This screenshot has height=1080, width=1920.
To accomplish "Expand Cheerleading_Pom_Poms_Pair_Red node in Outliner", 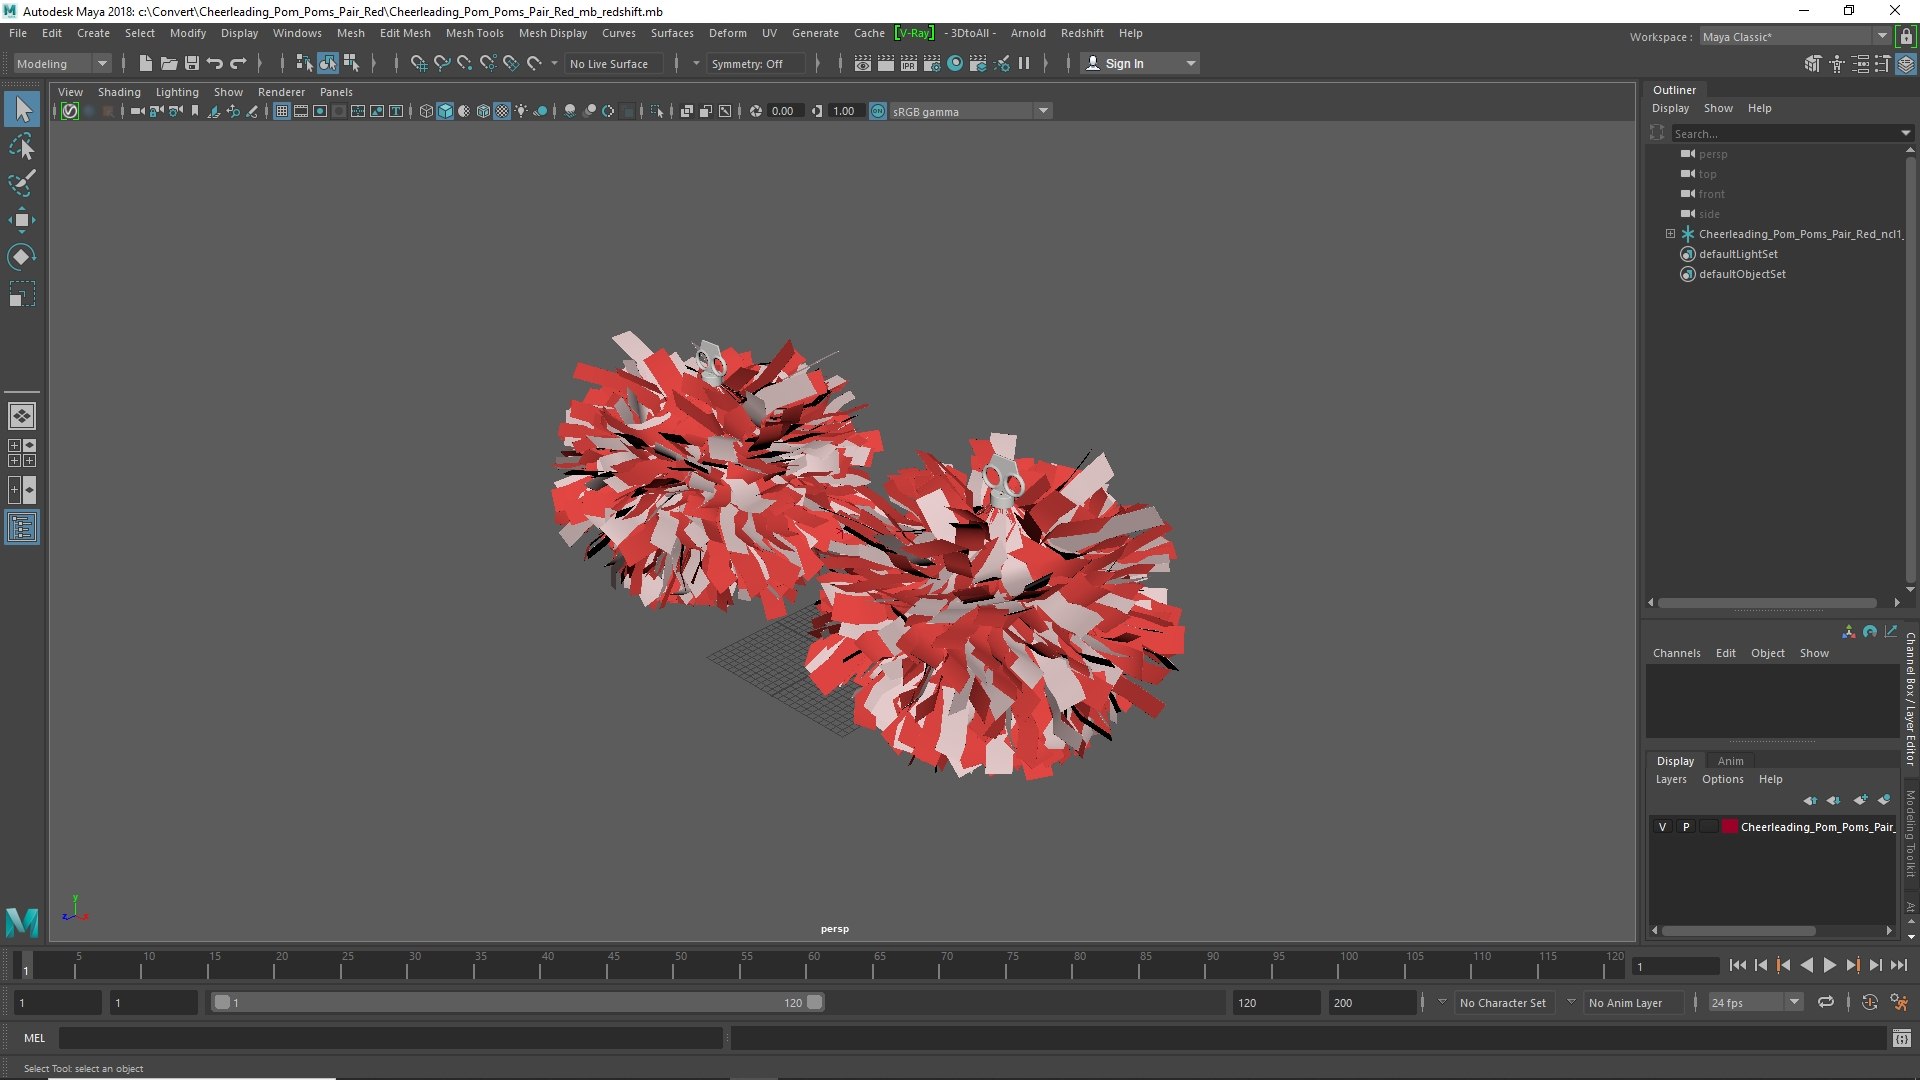I will [x=1670, y=233].
